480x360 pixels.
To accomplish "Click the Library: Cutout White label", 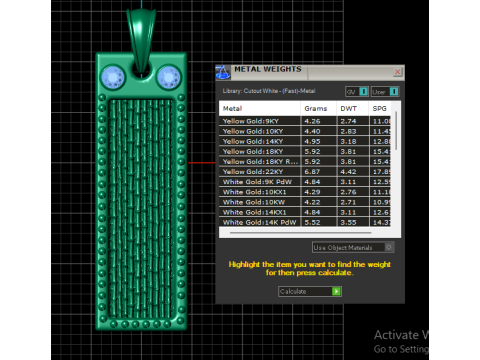I will tap(269, 91).
